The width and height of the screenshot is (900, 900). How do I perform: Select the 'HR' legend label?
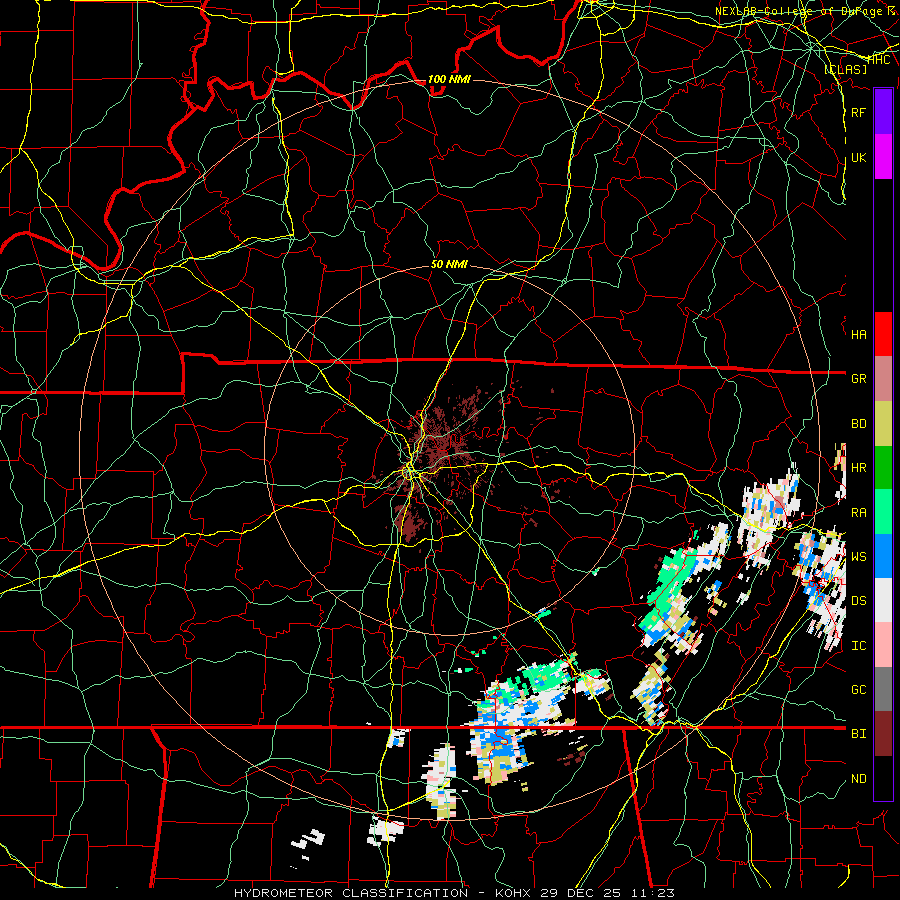pos(858,468)
